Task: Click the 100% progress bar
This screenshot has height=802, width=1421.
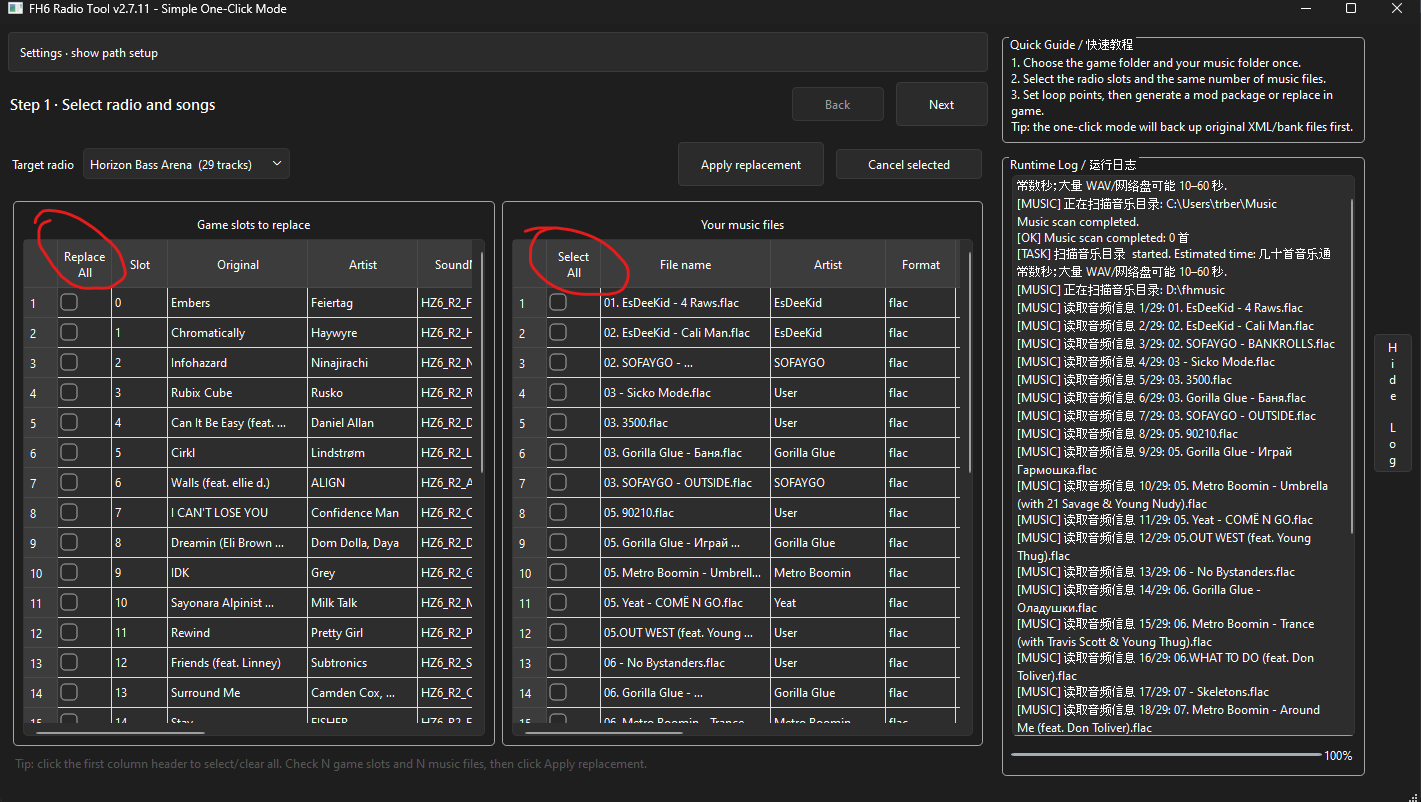Action: pyautogui.click(x=1165, y=755)
